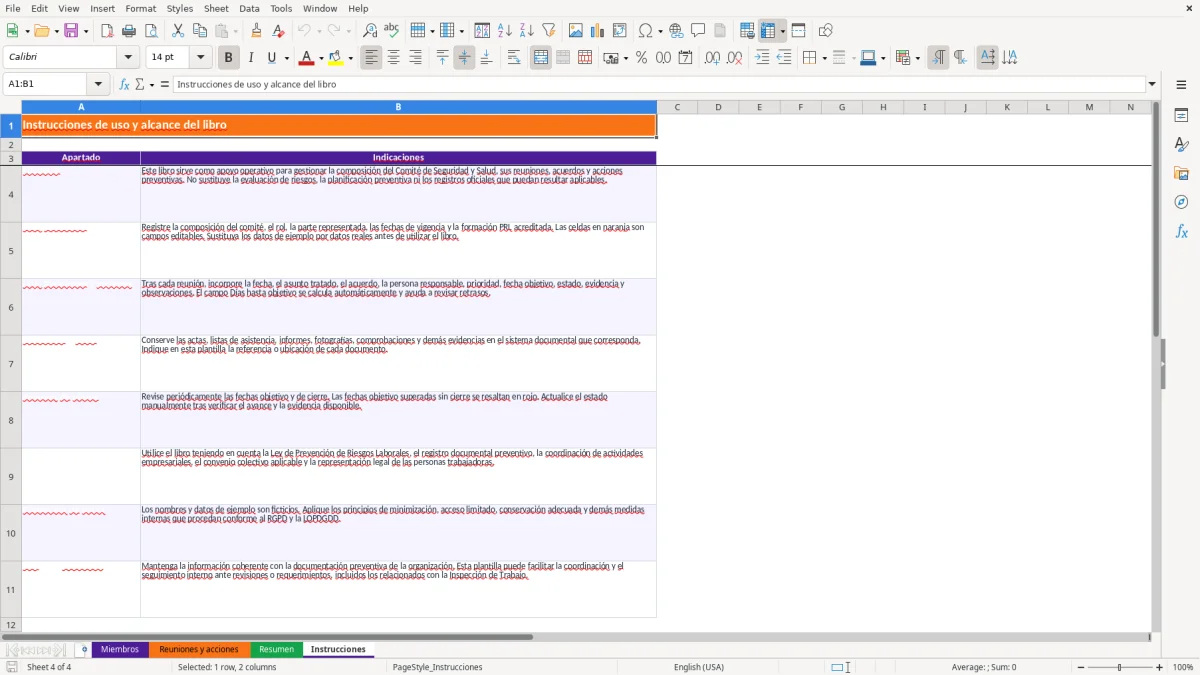
Task: Toggle Center Vertically alignment
Action: (x=464, y=58)
